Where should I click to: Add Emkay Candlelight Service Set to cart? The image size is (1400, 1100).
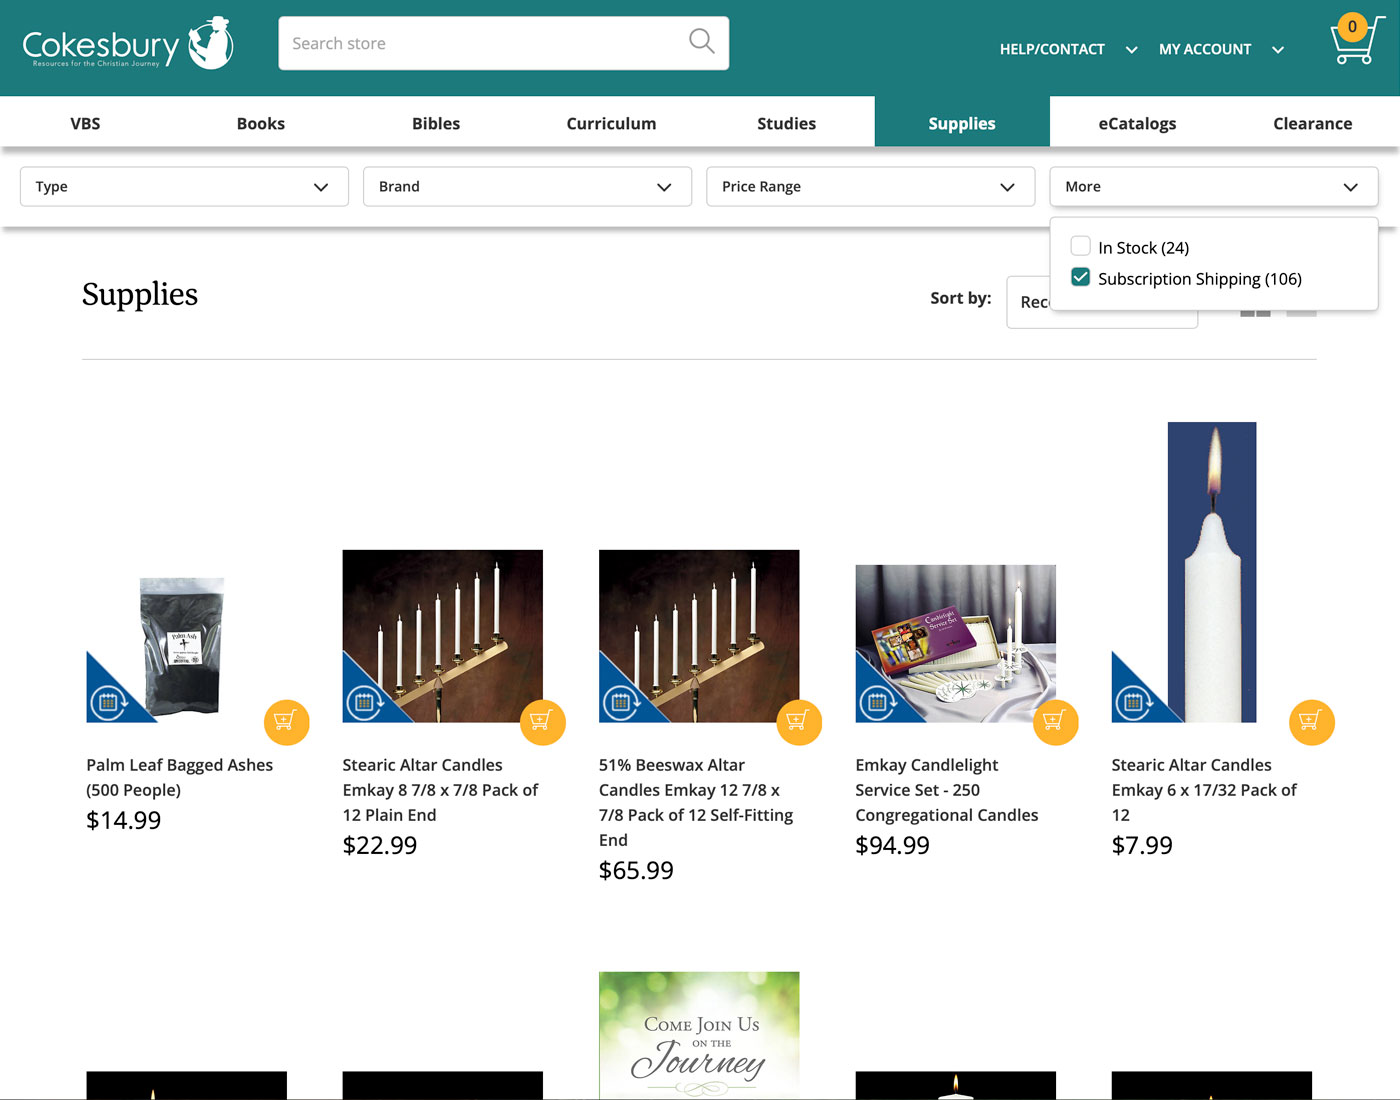tap(1055, 721)
